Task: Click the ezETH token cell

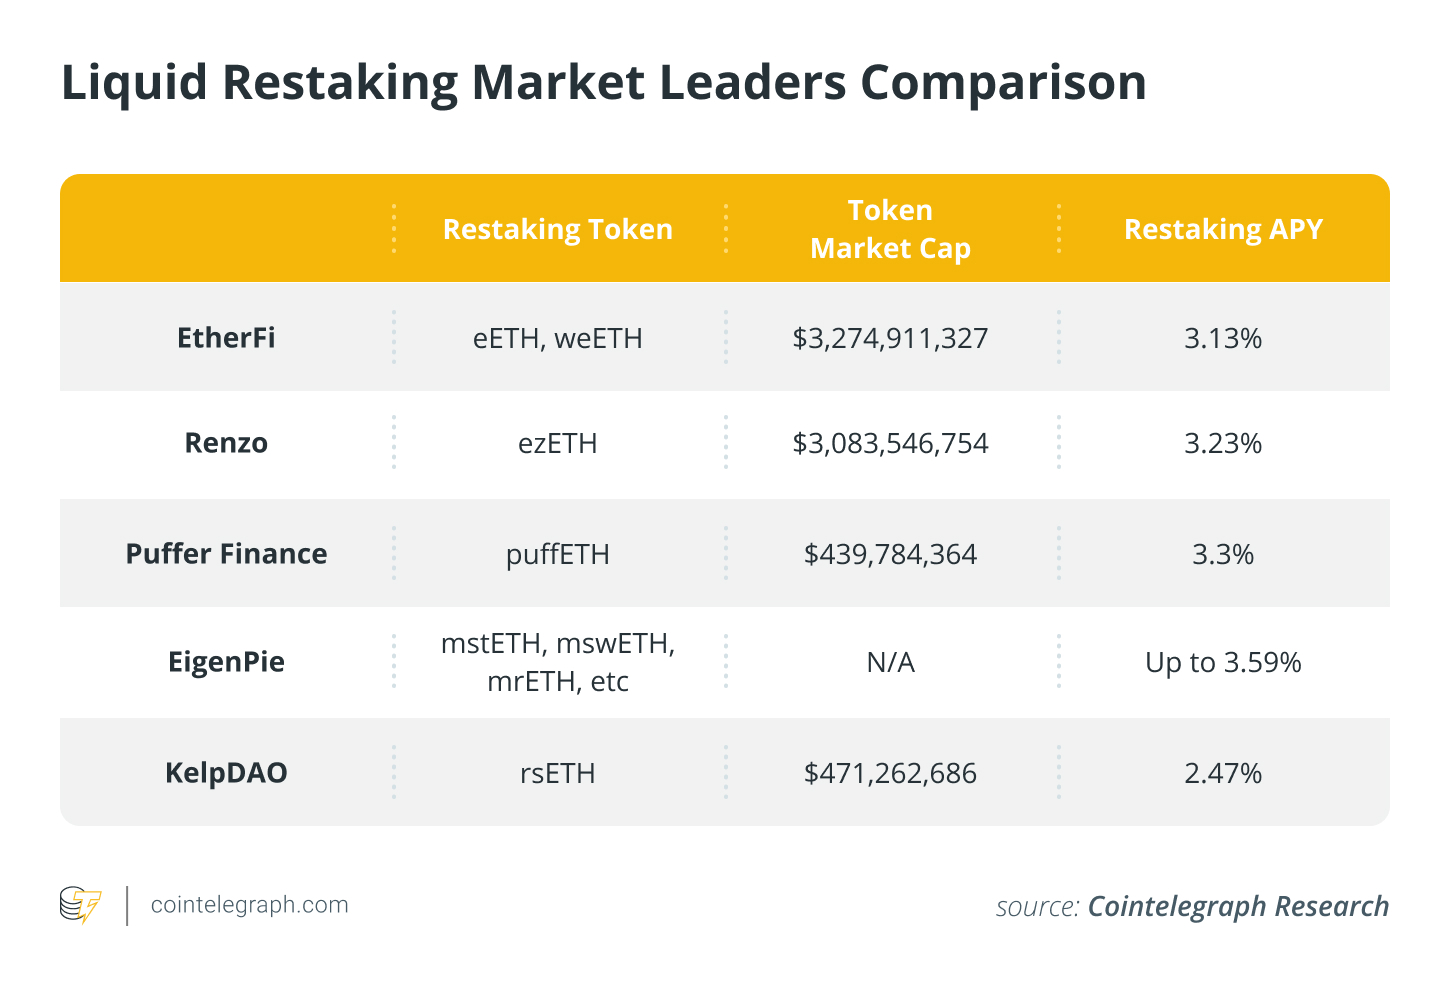Action: point(558,443)
